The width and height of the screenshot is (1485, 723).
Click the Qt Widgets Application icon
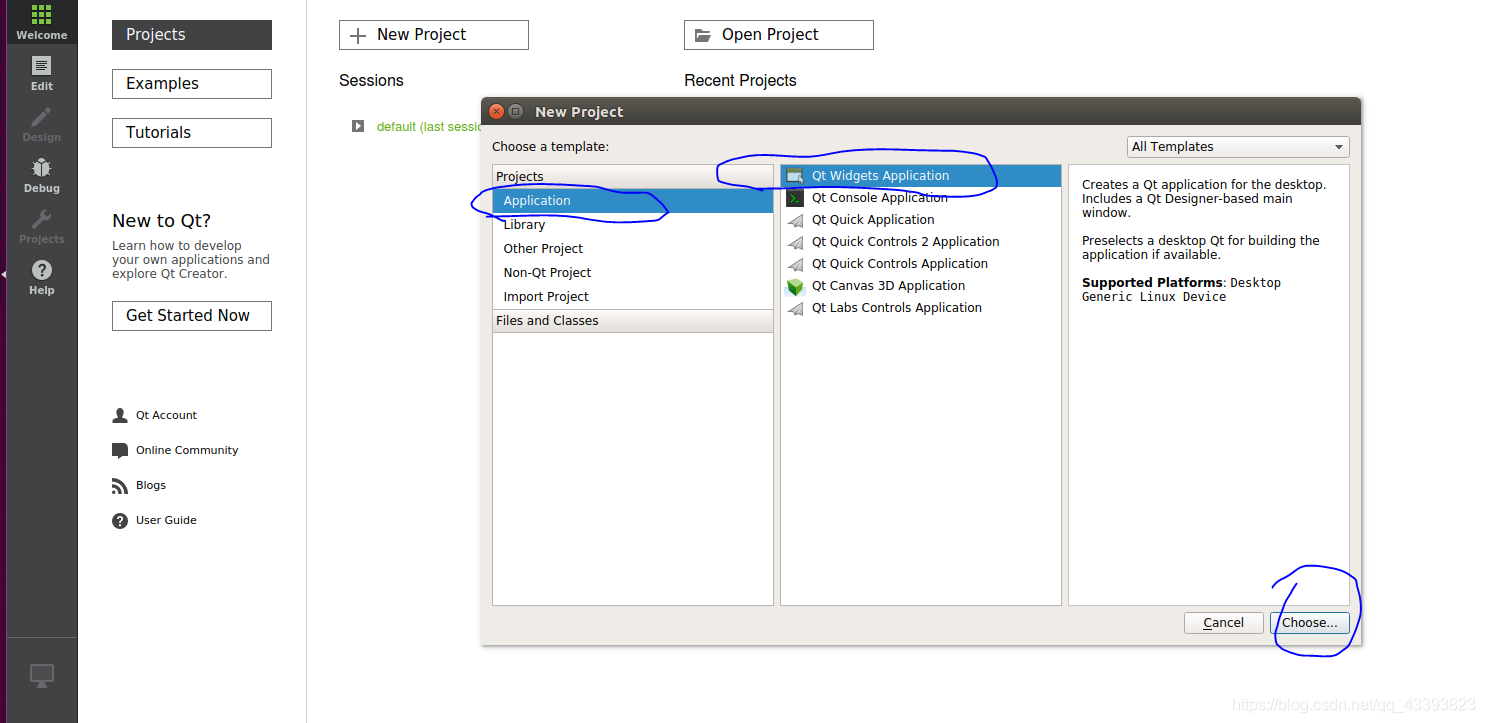click(x=795, y=176)
